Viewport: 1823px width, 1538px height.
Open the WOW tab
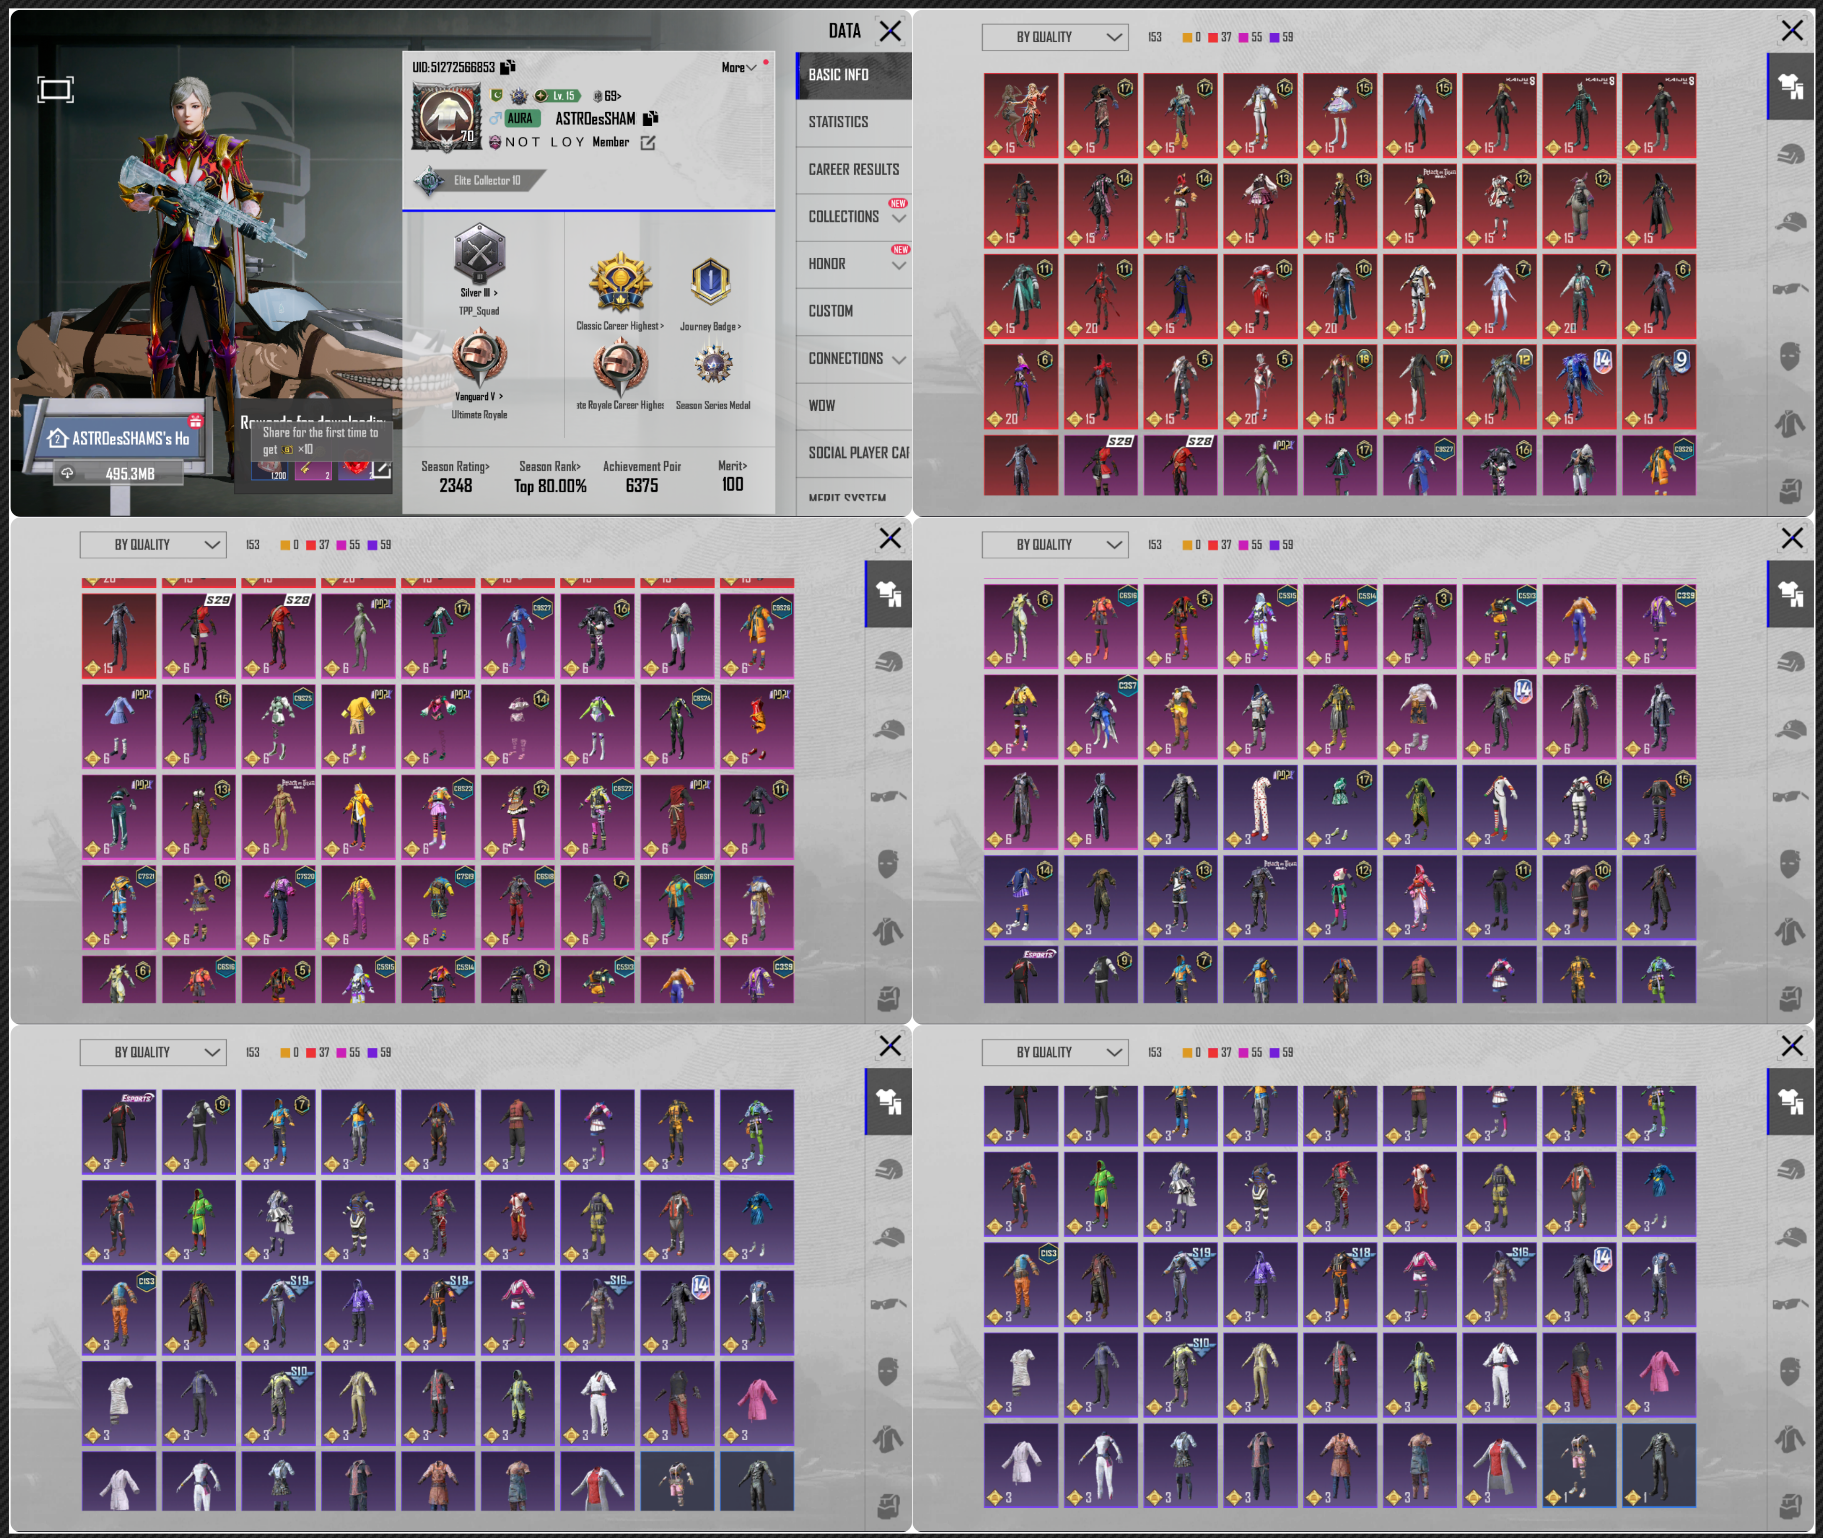[853, 405]
